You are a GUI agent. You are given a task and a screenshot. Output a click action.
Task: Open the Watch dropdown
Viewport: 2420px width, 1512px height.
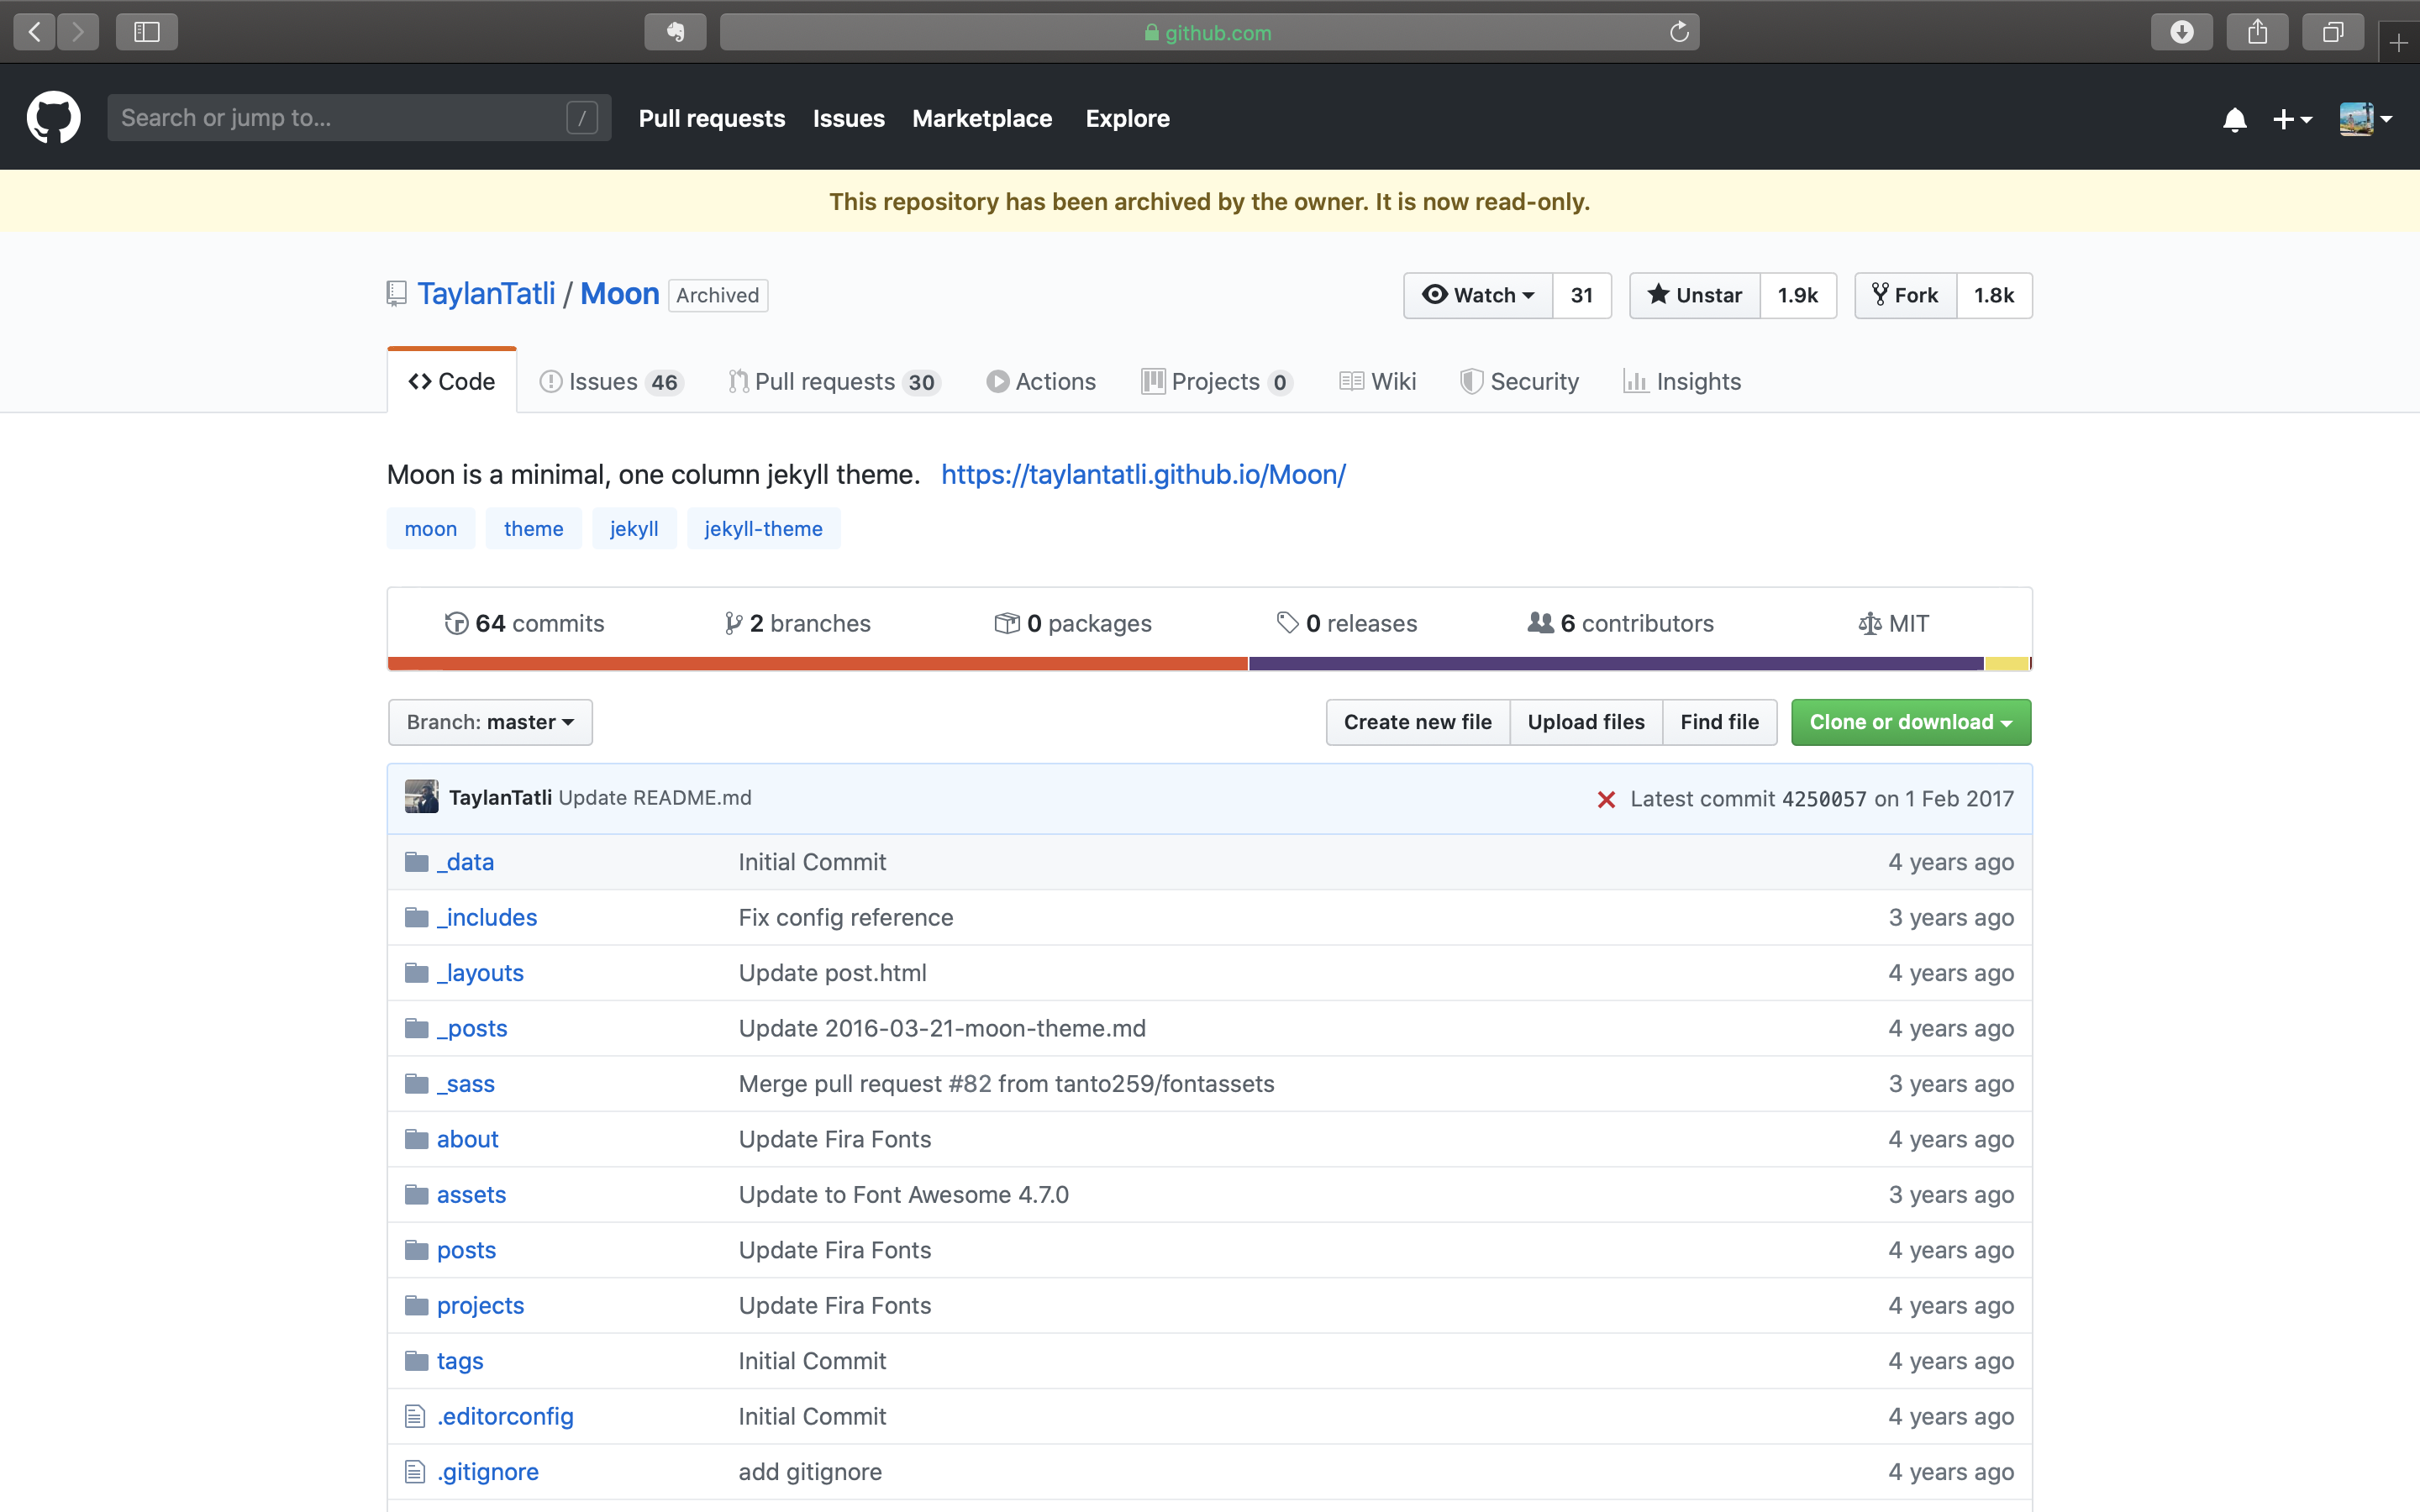(x=1478, y=295)
